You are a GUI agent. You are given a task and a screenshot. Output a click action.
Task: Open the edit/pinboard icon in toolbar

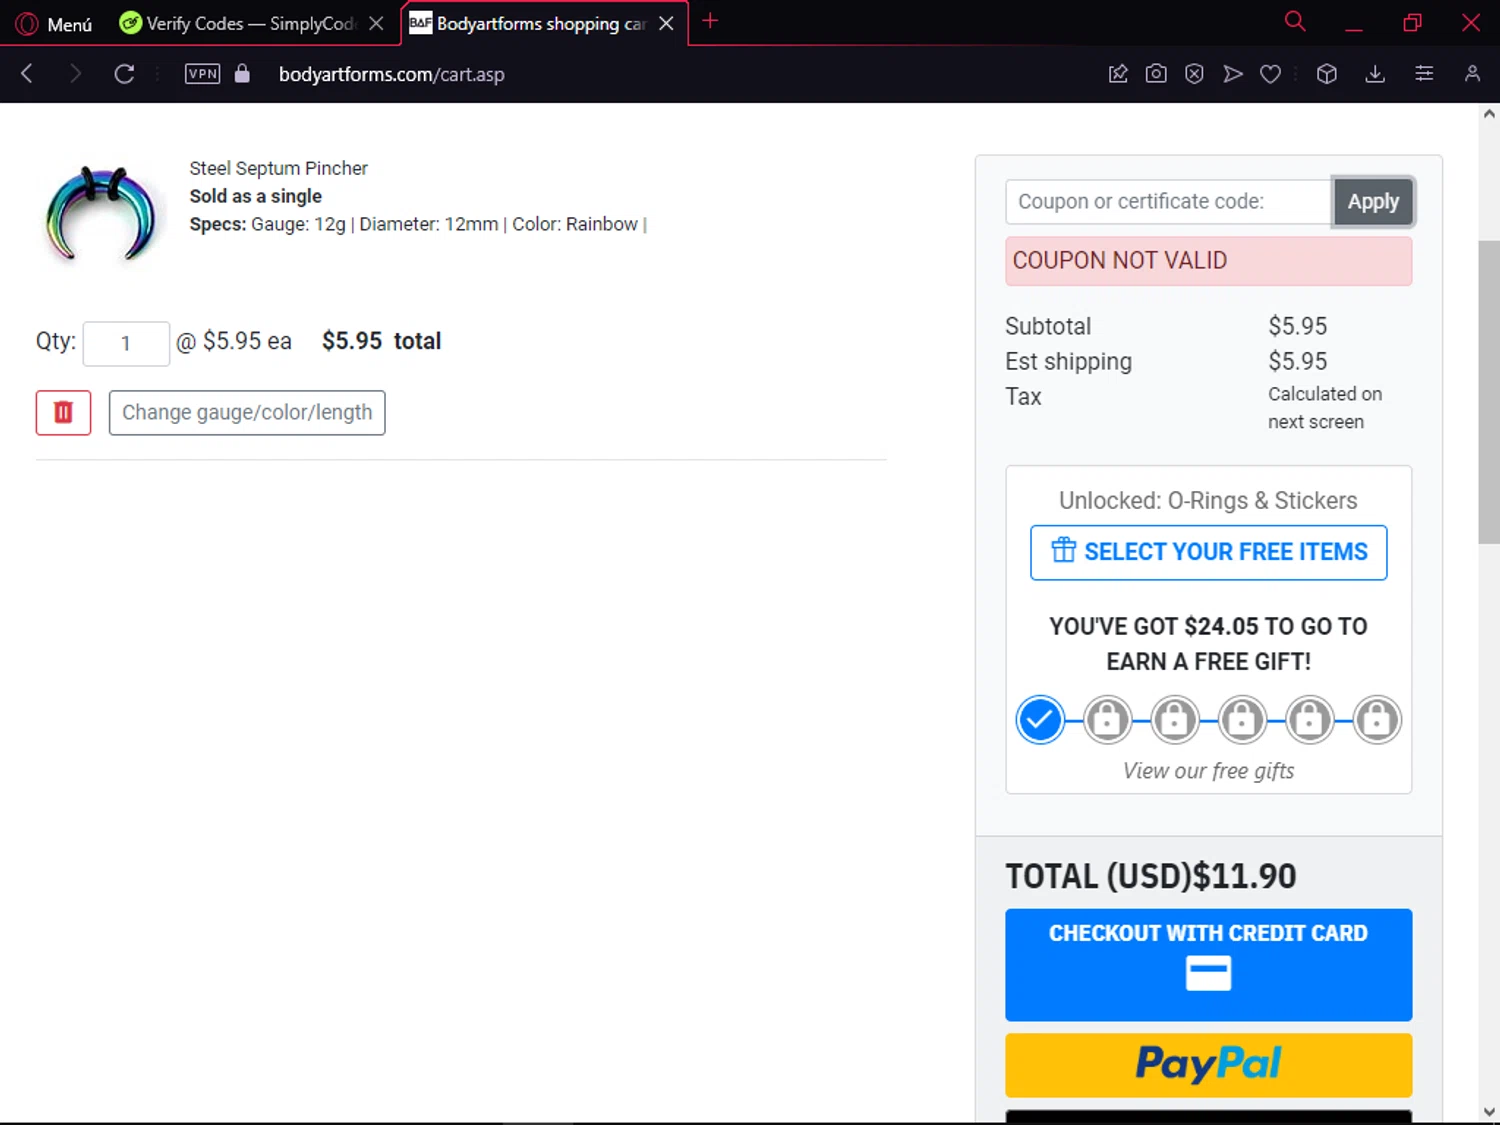tap(1118, 73)
